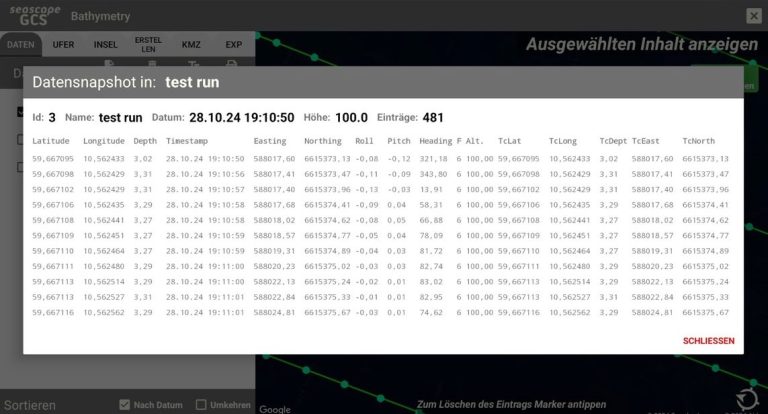Switch to the DATEN tab
Image resolution: width=768 pixels, height=414 pixels.
(21, 45)
